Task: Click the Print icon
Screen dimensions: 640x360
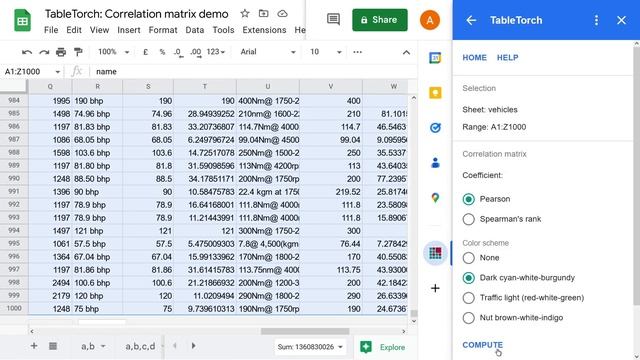Action: tap(61, 52)
